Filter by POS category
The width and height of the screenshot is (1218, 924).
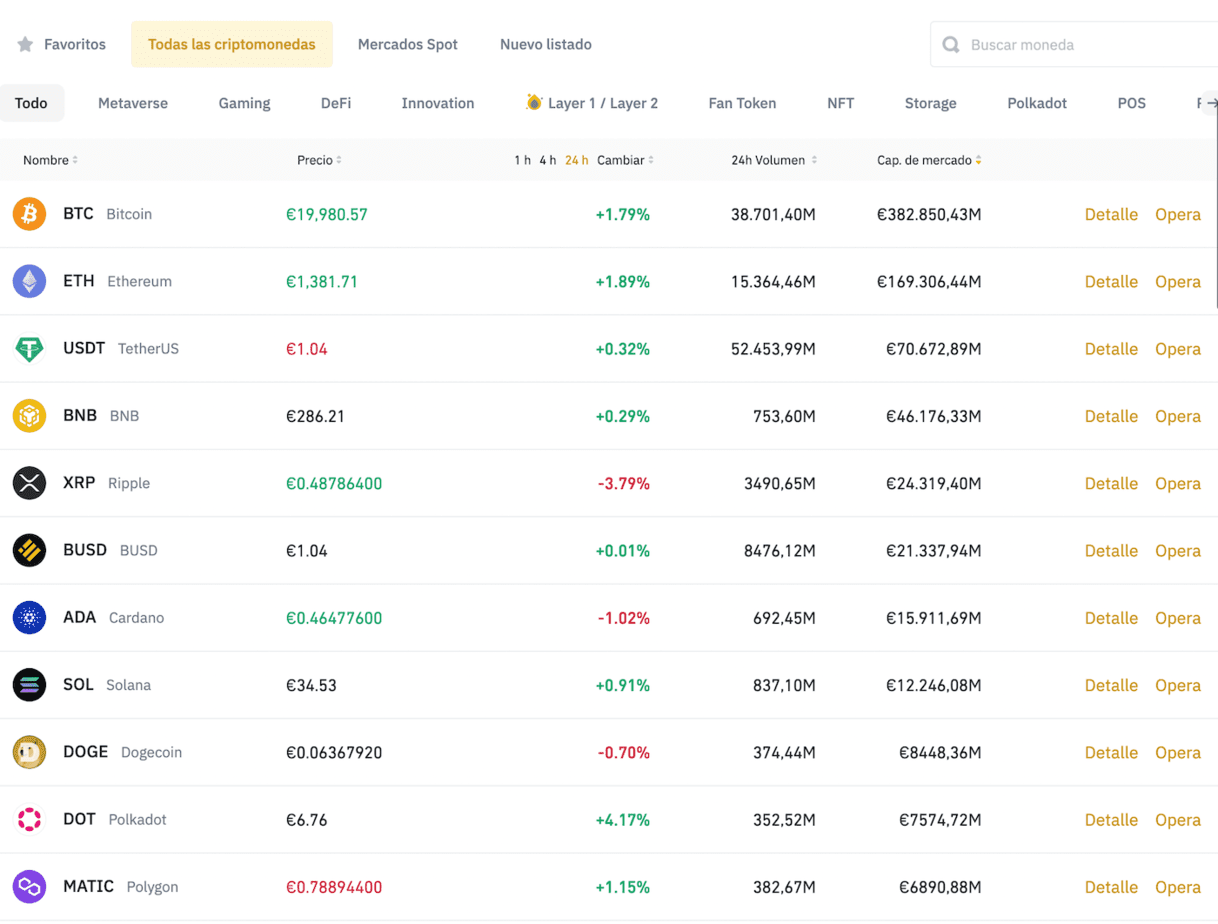click(x=1132, y=103)
